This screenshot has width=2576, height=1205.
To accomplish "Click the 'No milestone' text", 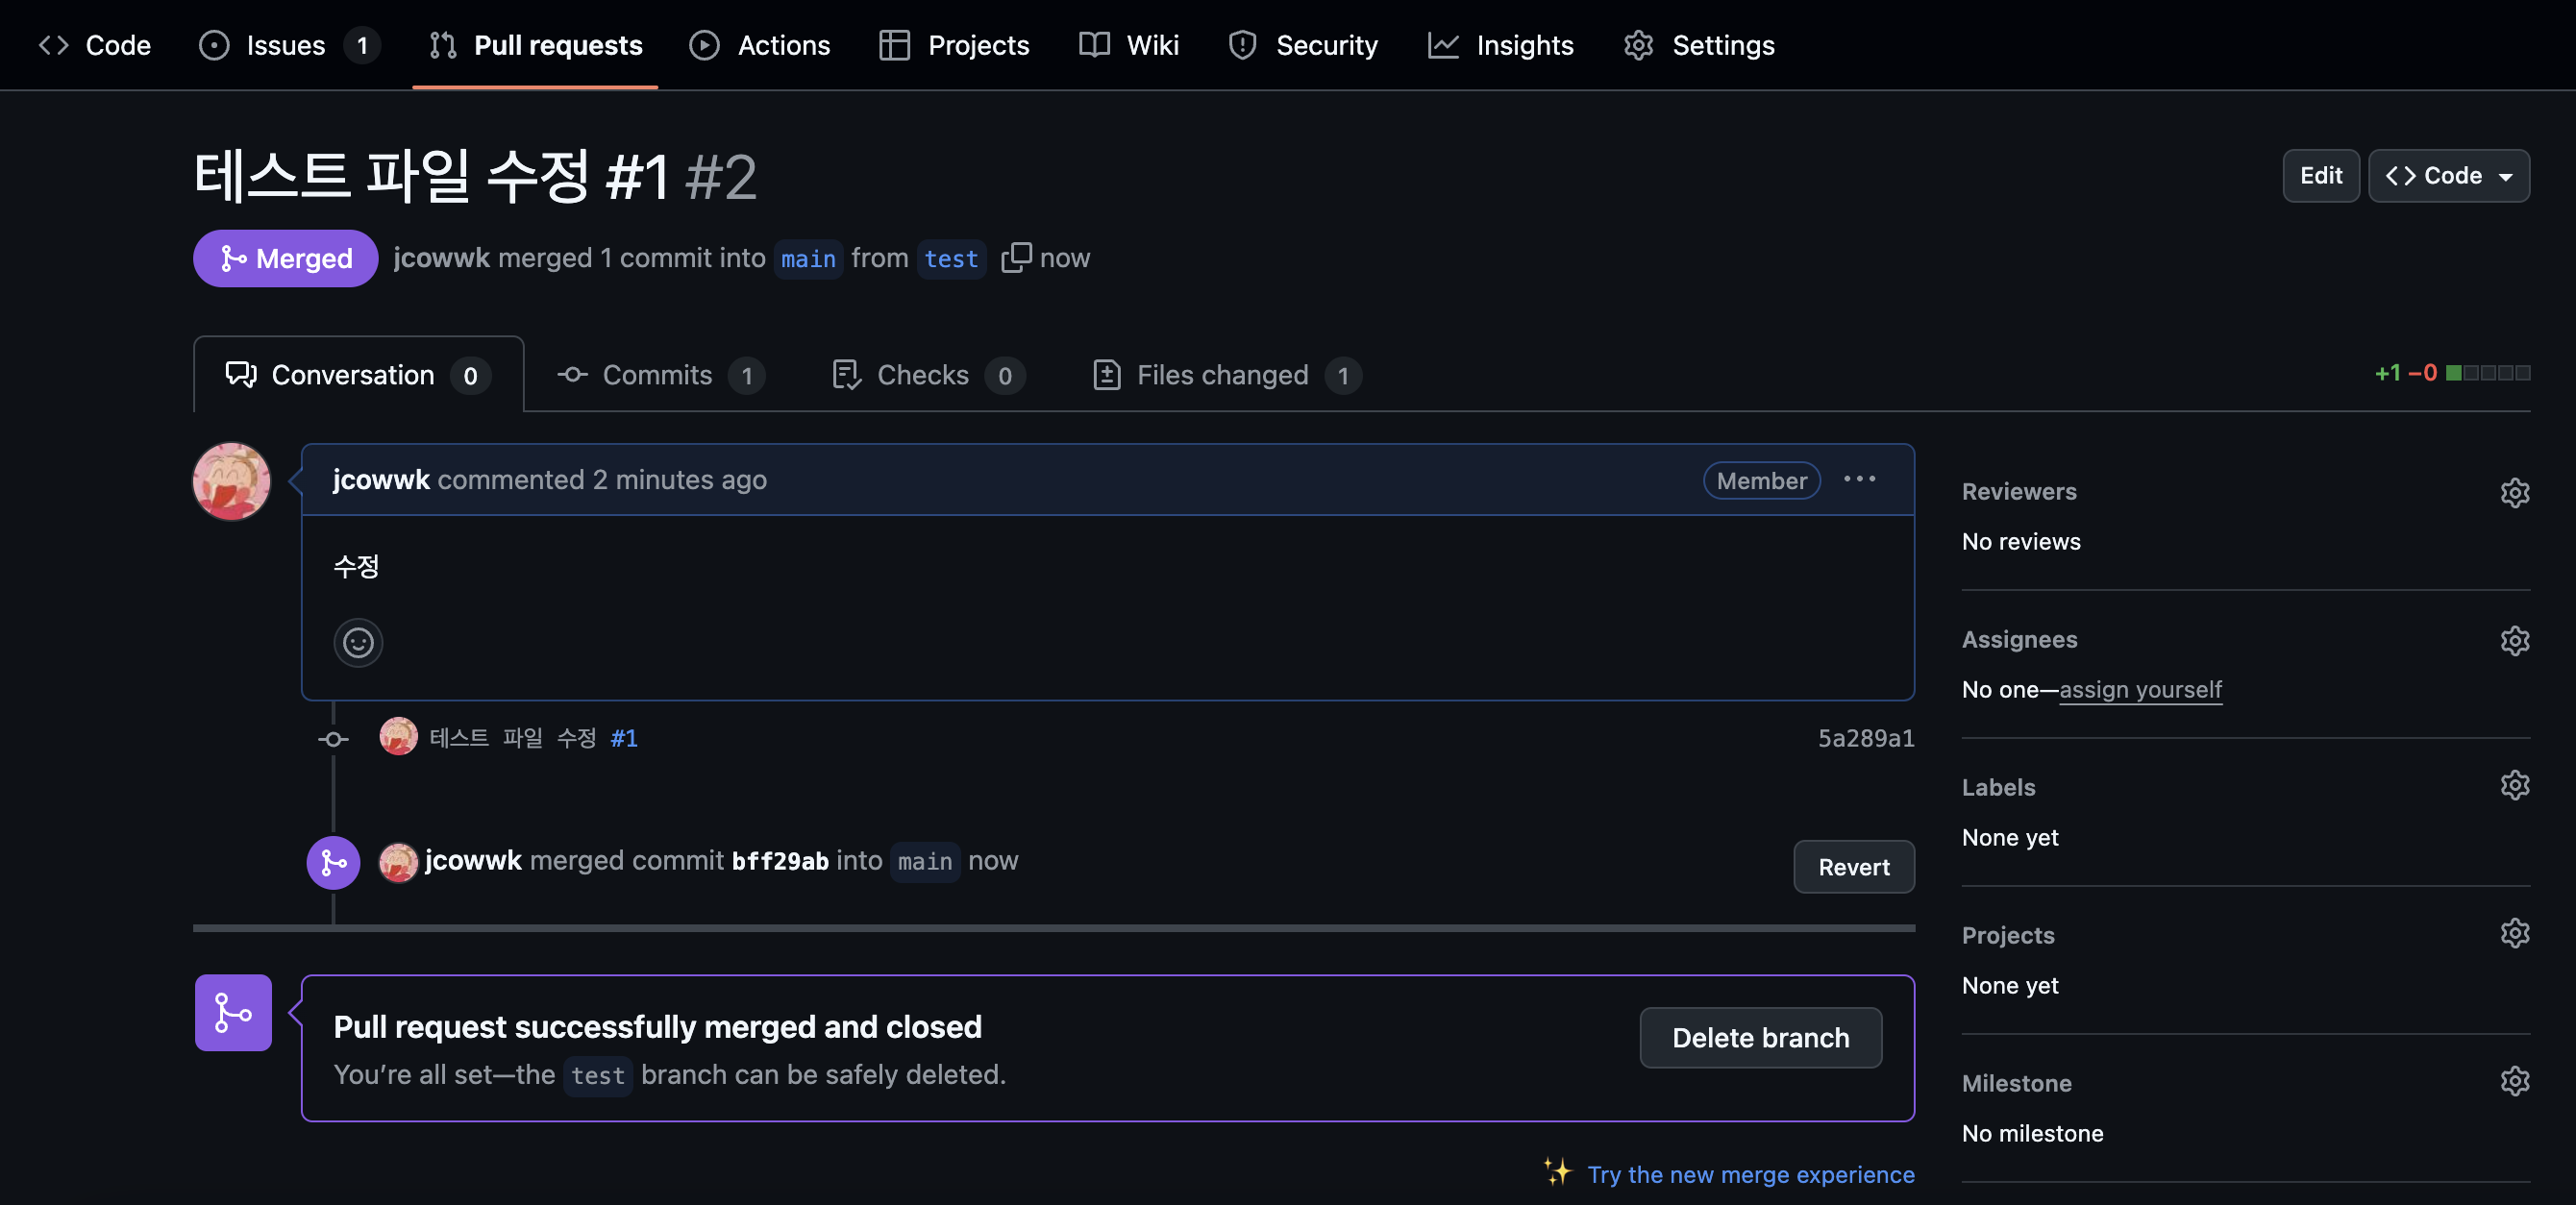I will pyautogui.click(x=2032, y=1134).
